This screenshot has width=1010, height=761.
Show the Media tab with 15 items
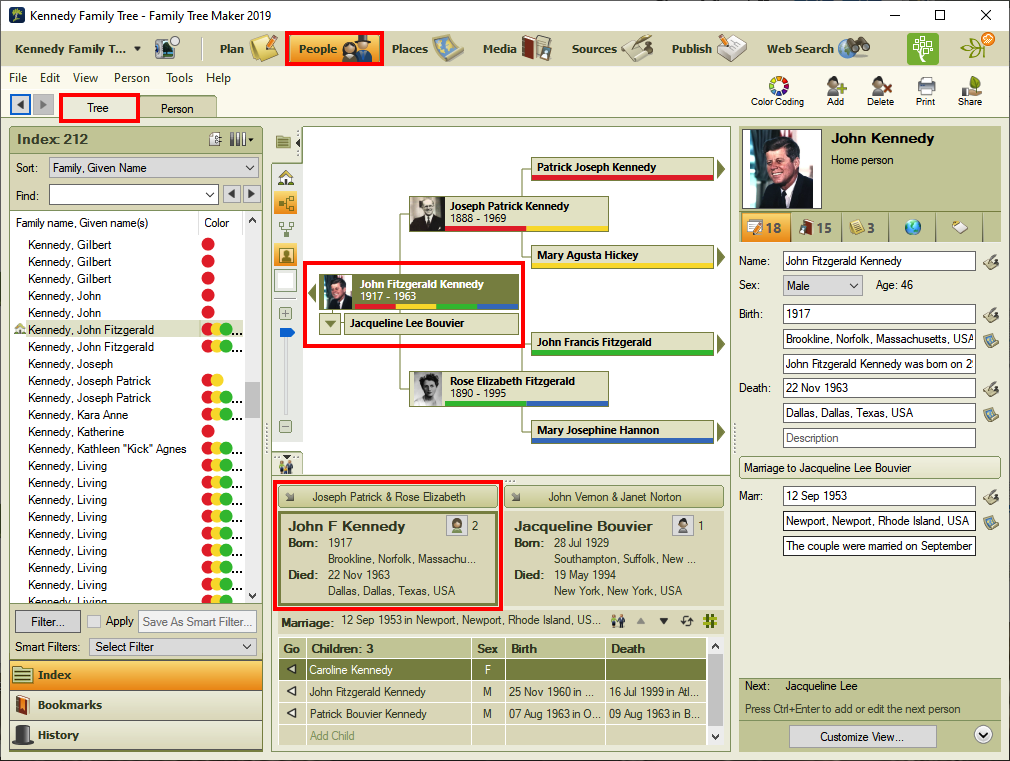tap(815, 228)
